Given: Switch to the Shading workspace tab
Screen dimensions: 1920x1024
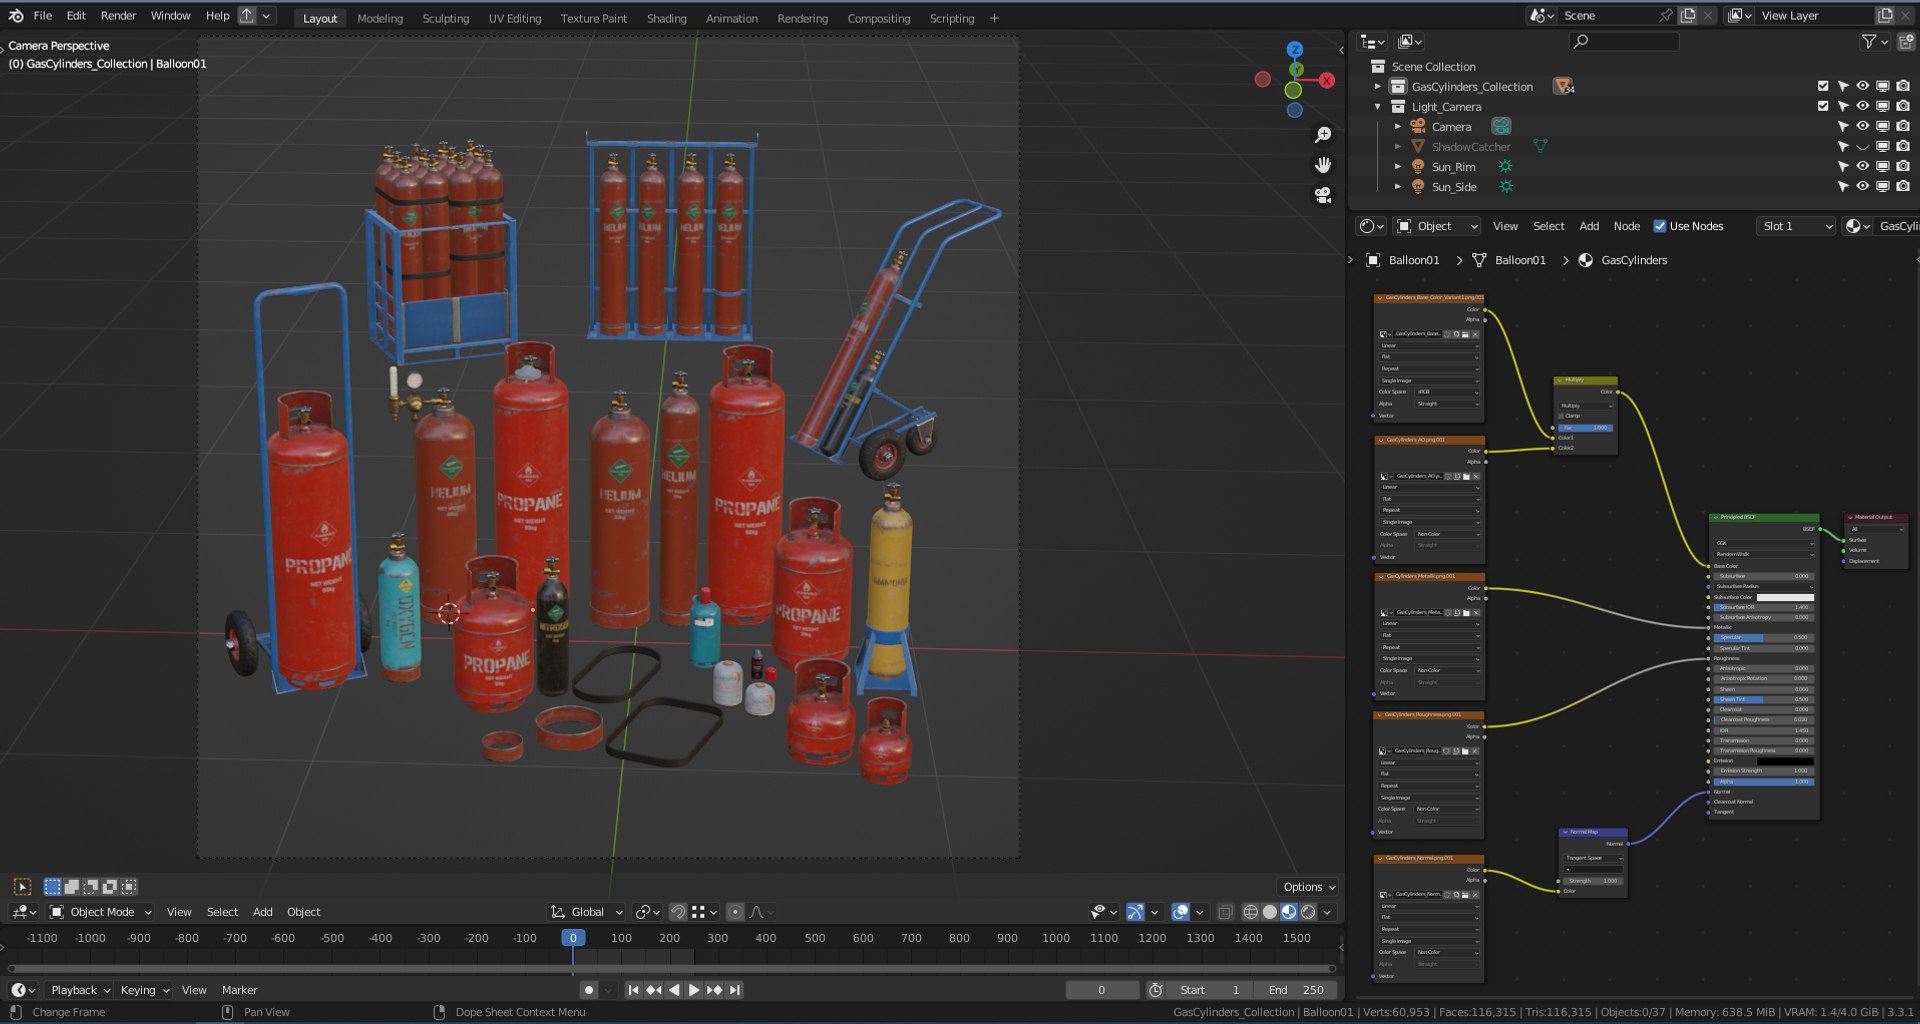Looking at the screenshot, I should click(666, 18).
